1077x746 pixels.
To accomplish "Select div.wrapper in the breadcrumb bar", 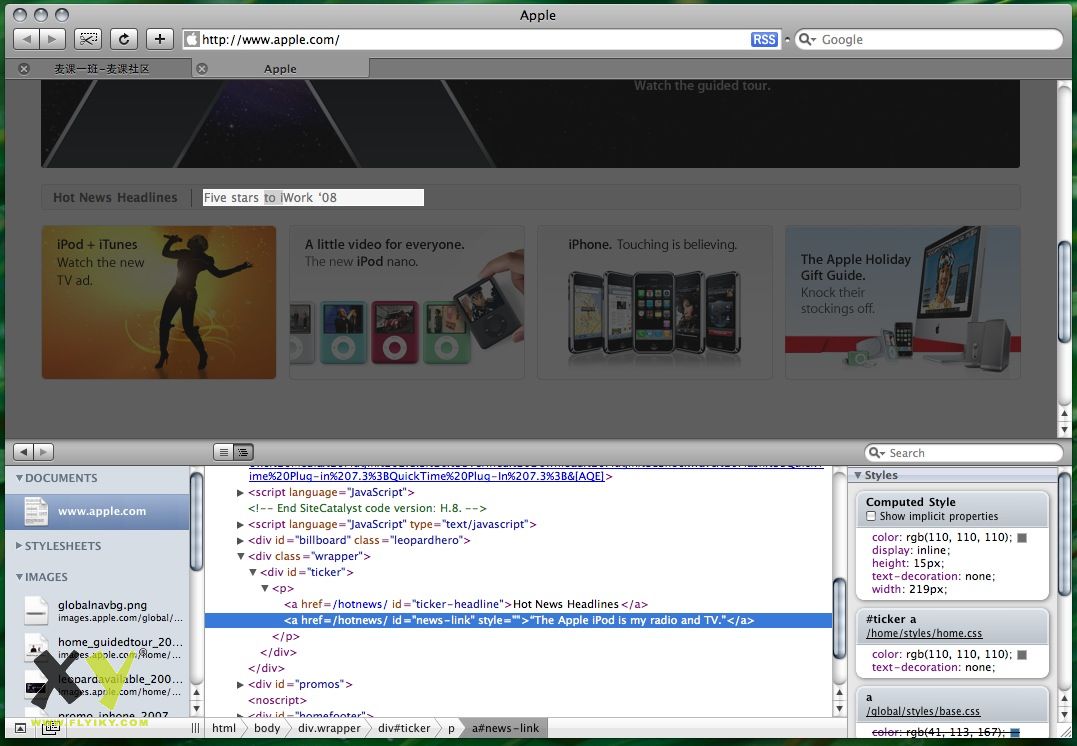I will click(329, 728).
